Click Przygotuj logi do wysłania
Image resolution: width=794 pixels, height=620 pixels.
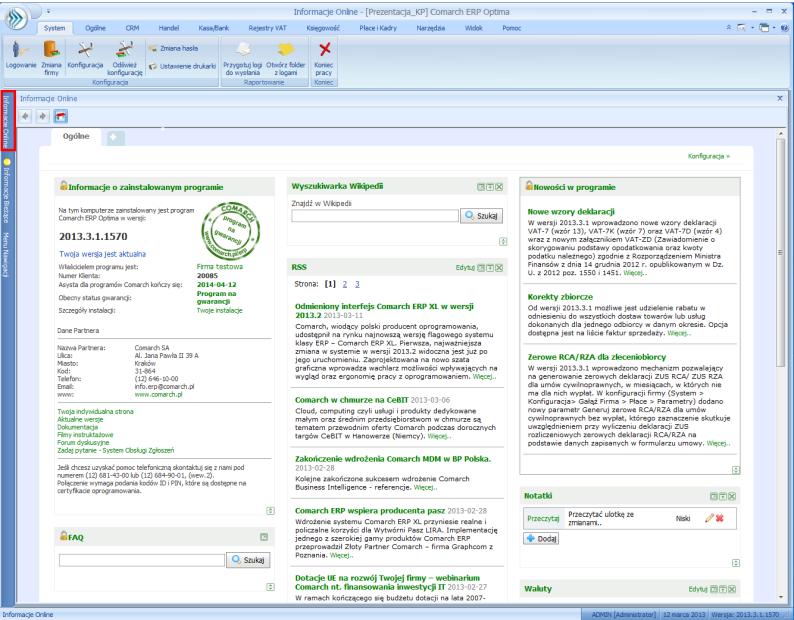243,58
